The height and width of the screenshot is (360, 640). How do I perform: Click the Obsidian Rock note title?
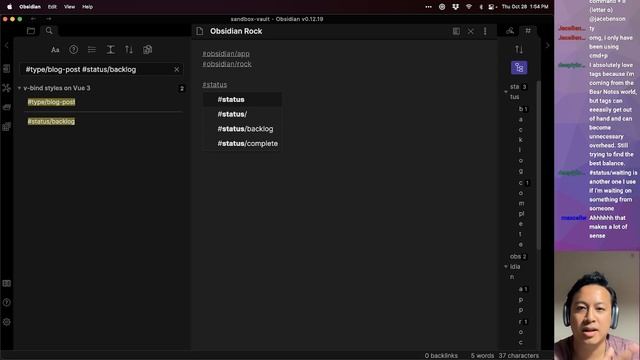236,31
